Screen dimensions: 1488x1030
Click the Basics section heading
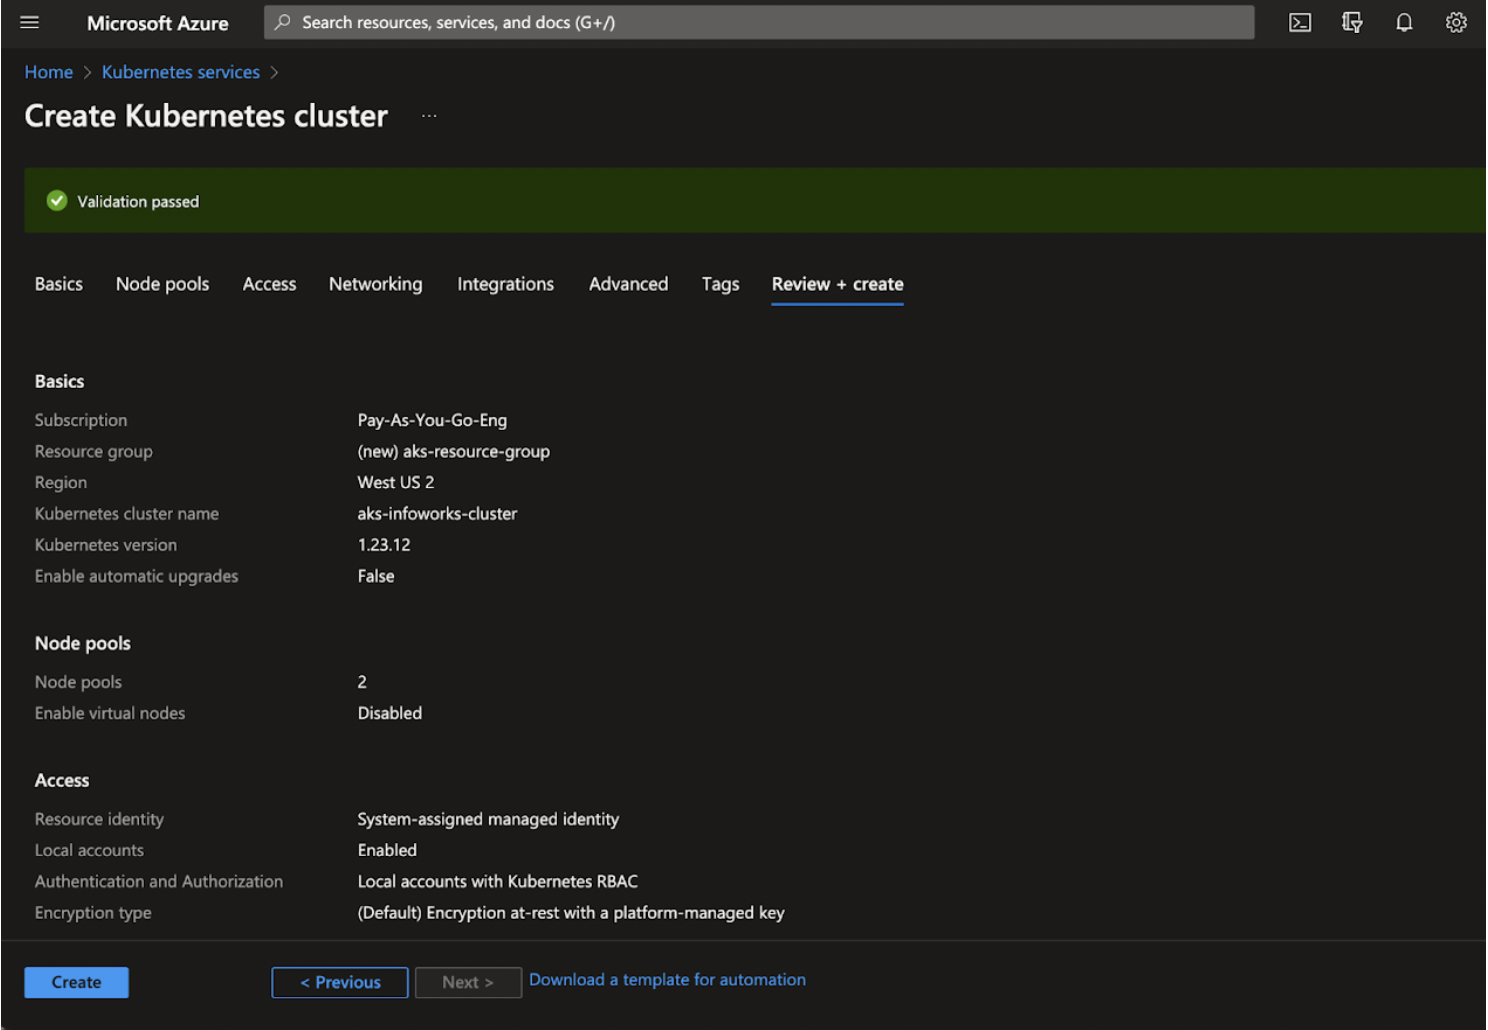tap(60, 381)
